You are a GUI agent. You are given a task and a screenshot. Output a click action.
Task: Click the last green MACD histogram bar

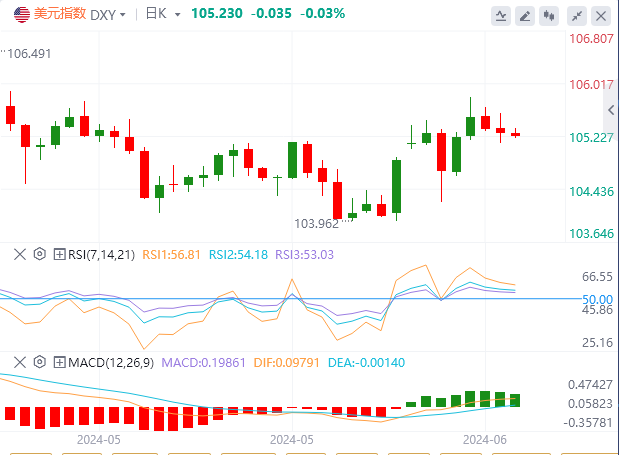(x=515, y=400)
